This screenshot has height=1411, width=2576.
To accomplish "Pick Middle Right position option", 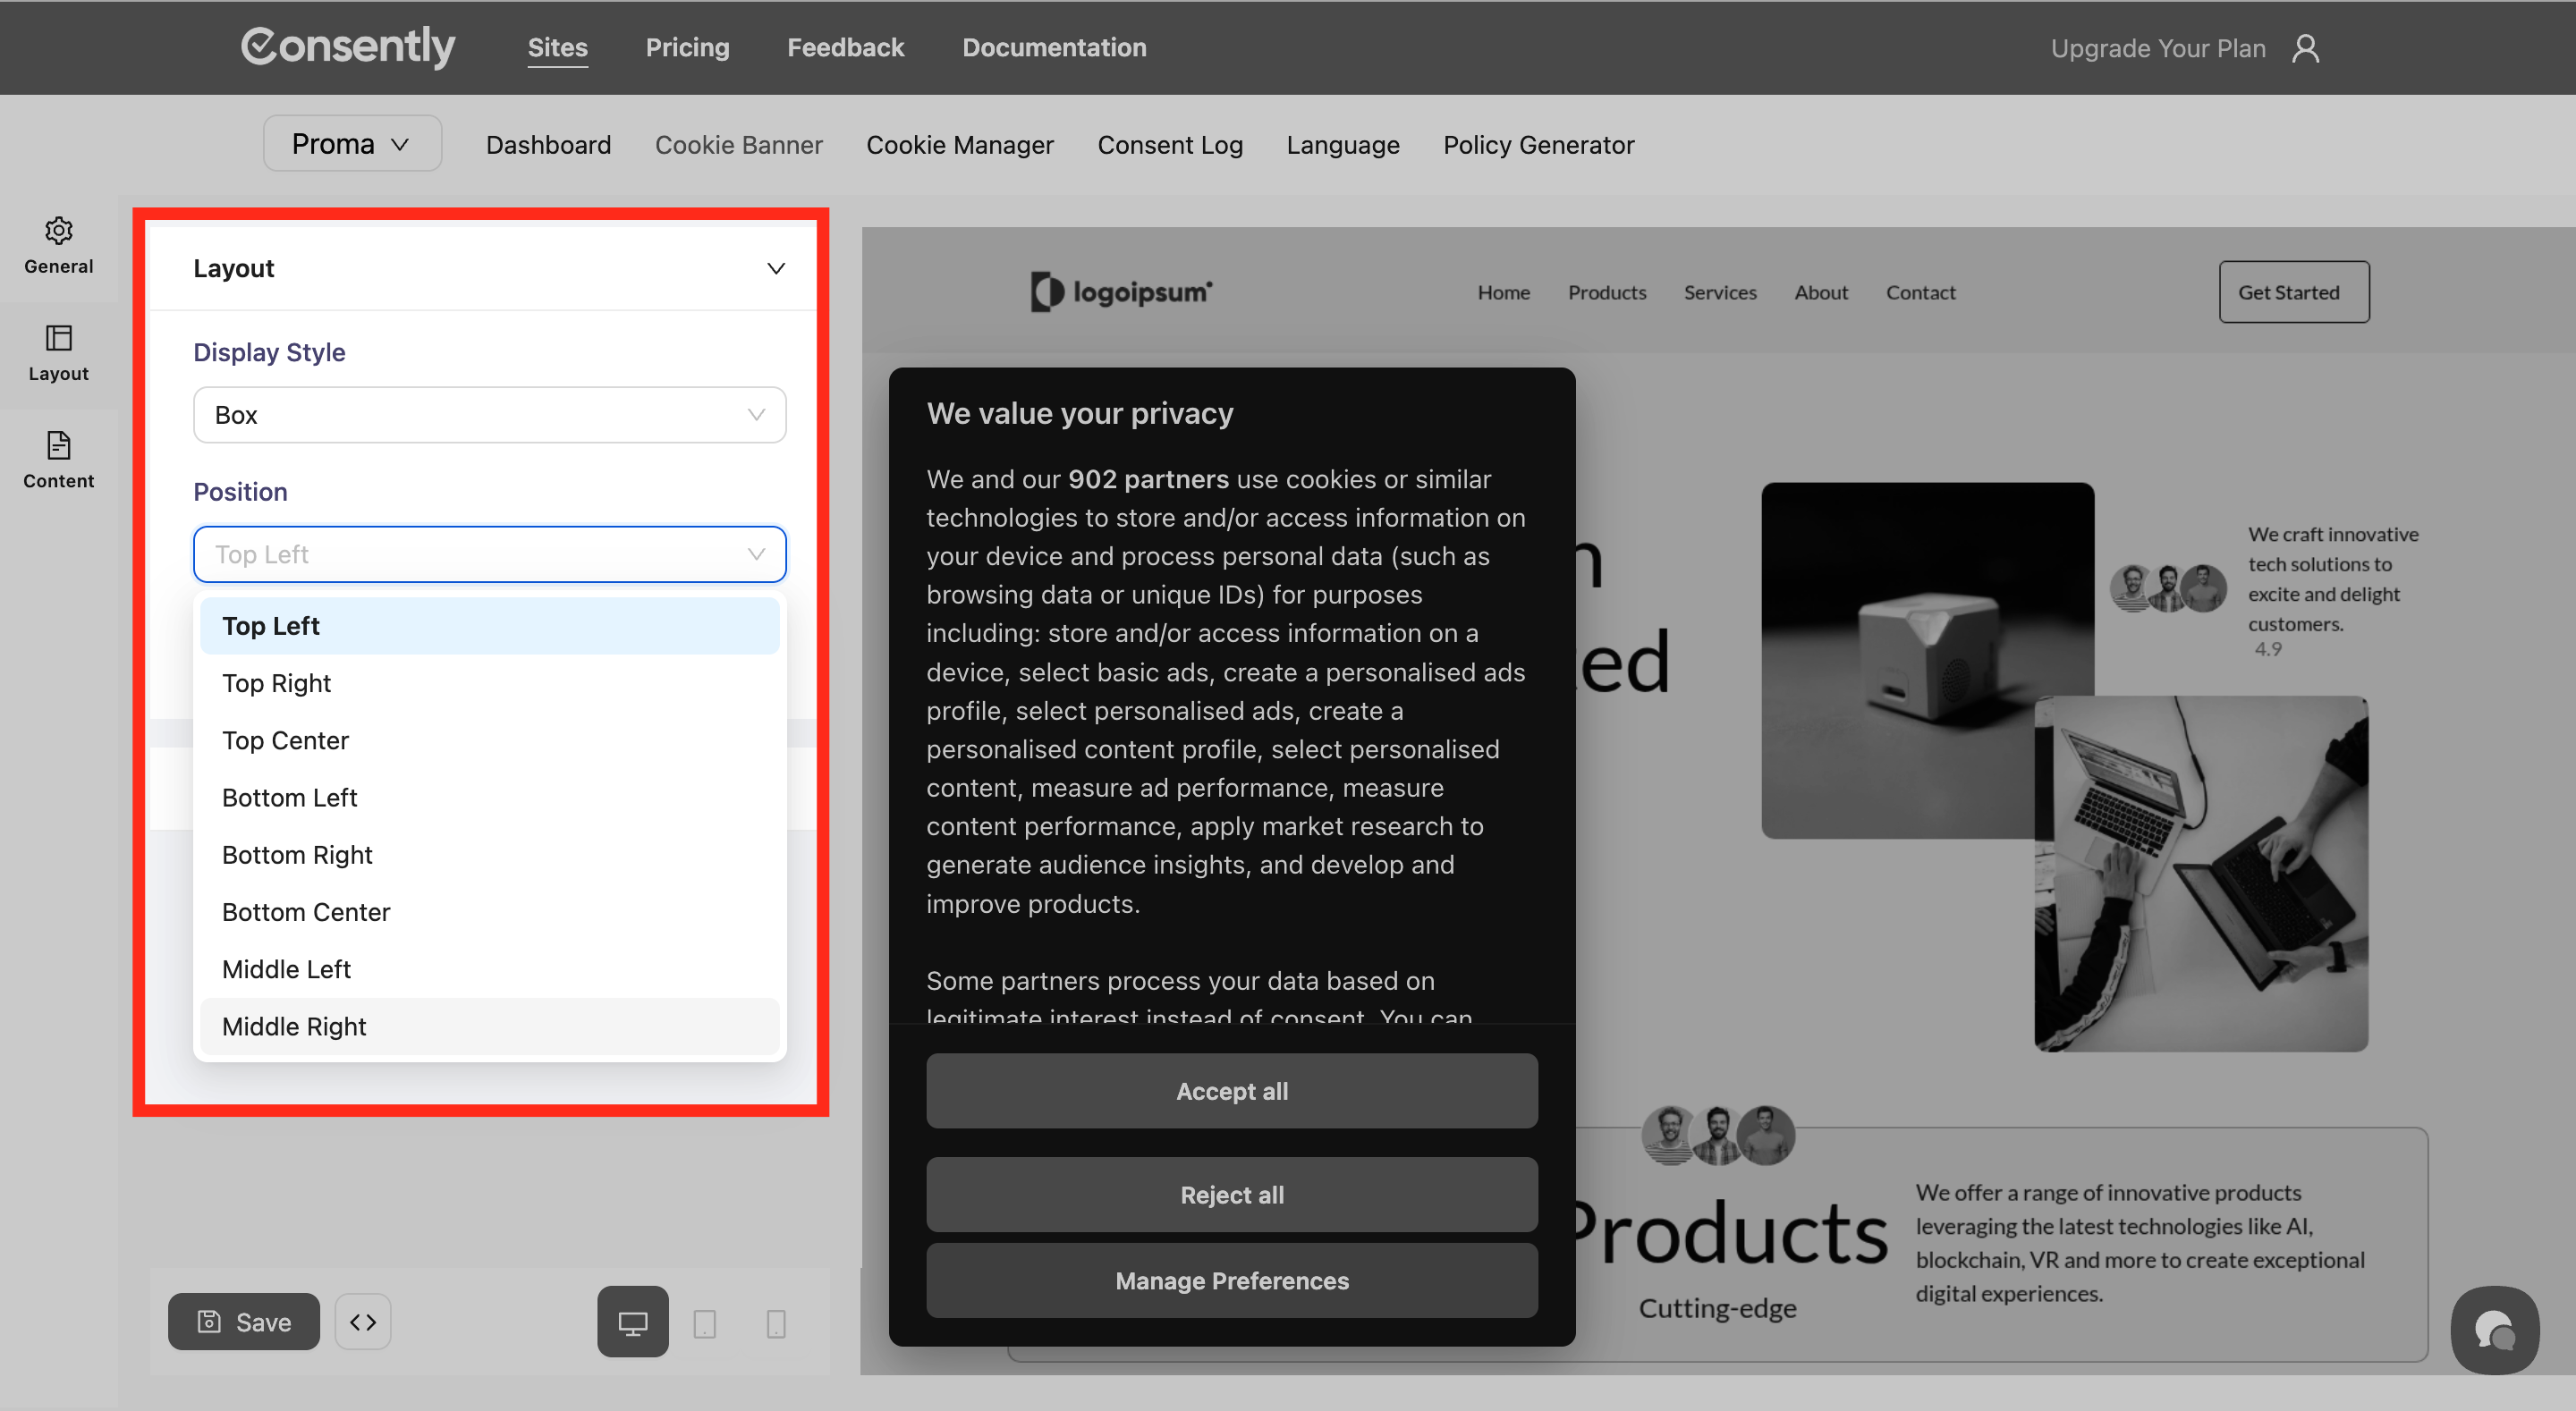I will click(294, 1026).
